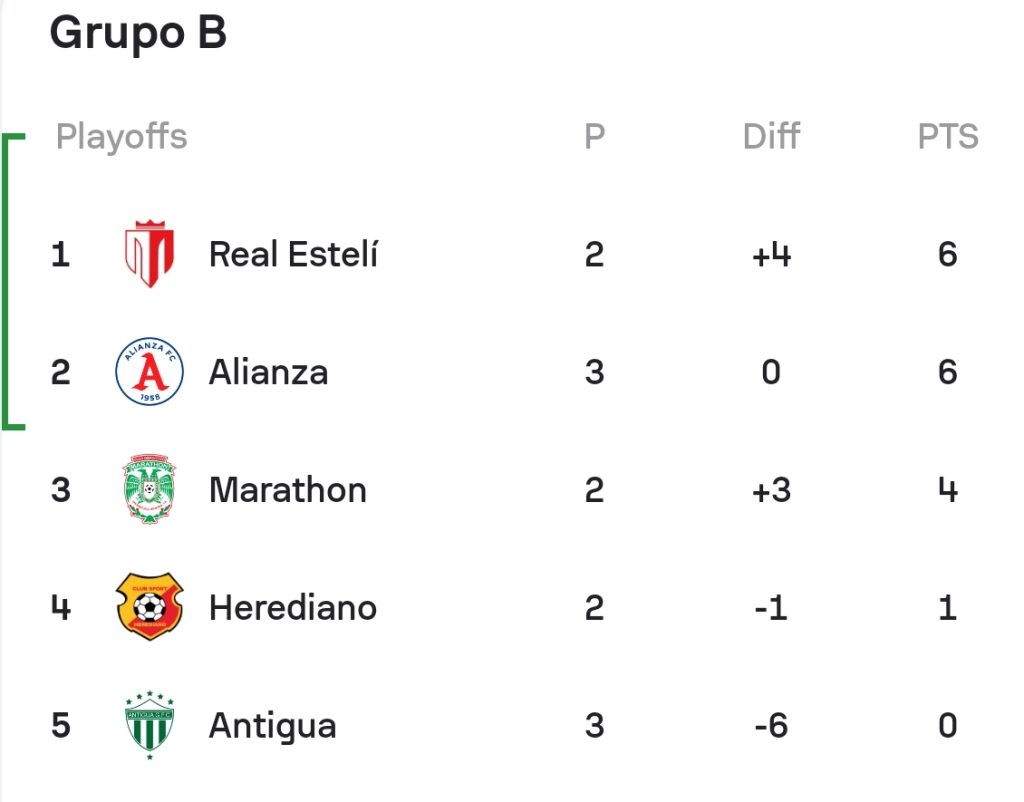Viewport: 1024px width, 802px height.
Task: Select the Herediano team name
Action: 293,607
